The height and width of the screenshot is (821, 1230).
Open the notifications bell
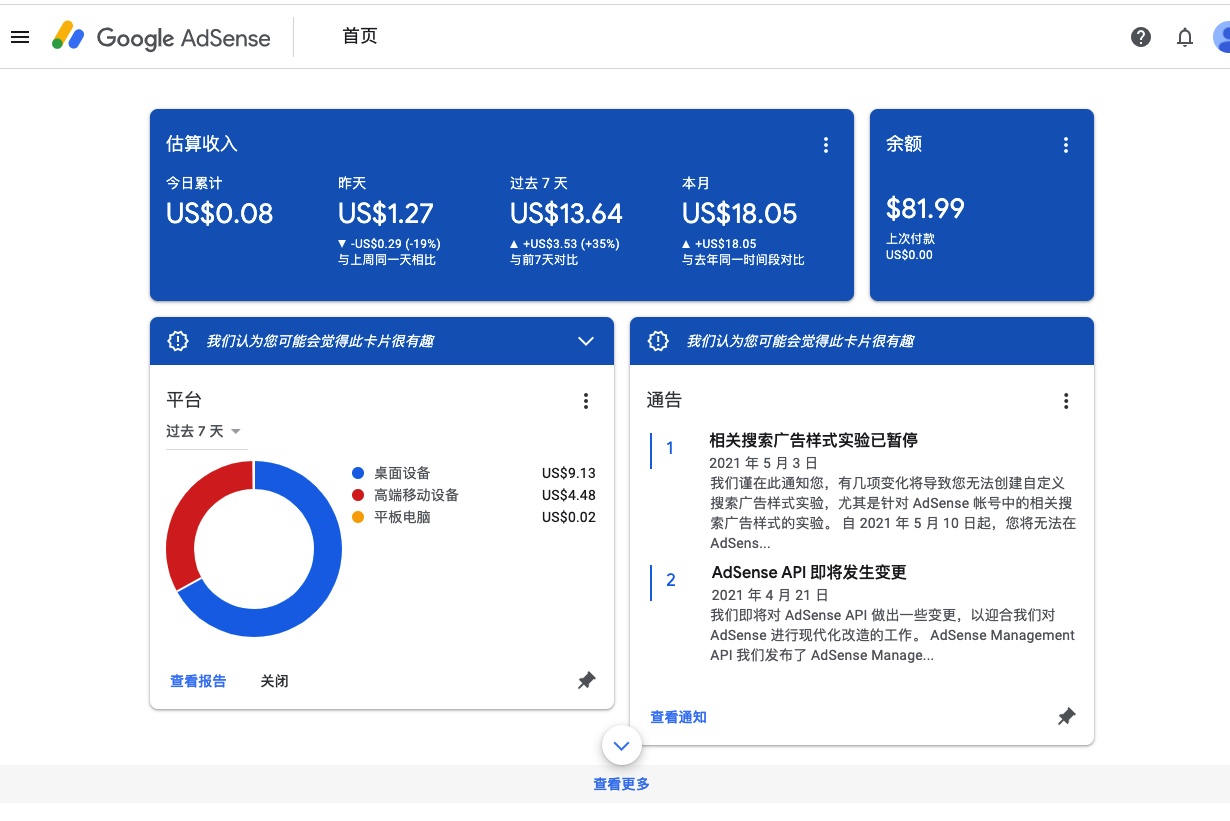1185,37
